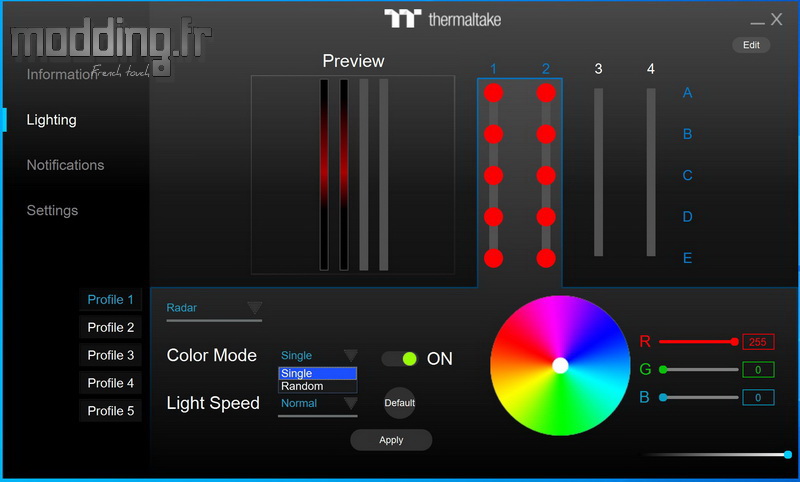Switch to Profile 3
Viewport: 800px width, 482px height.
coord(110,355)
